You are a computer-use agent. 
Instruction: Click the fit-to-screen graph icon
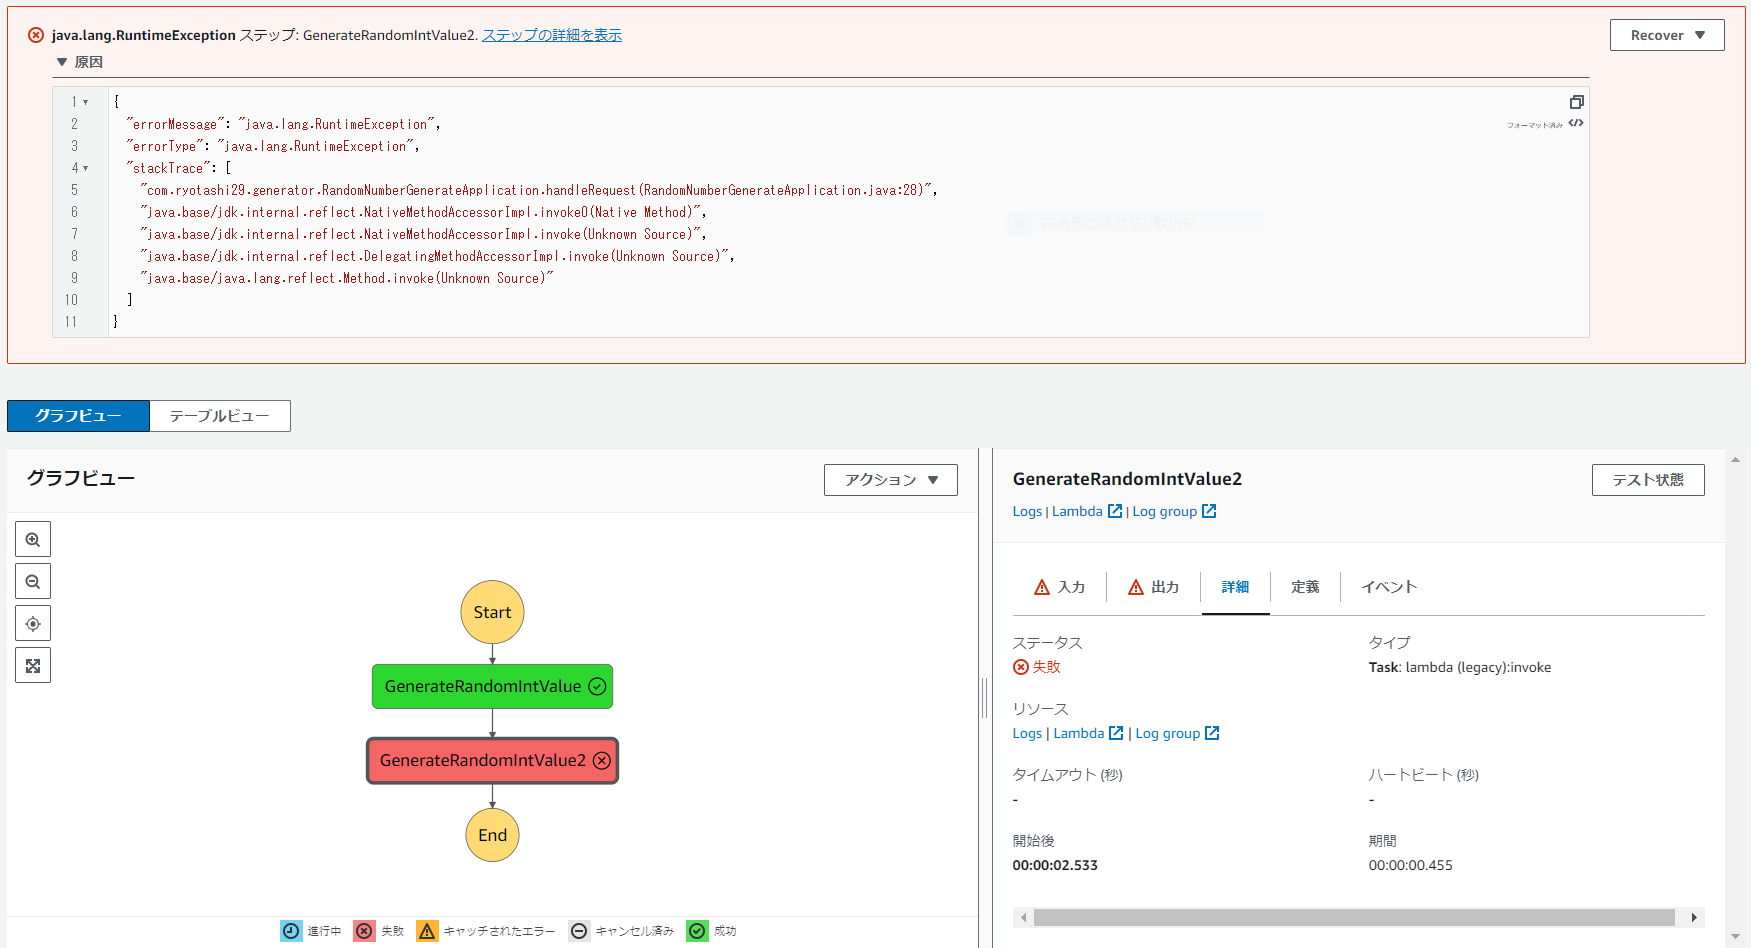[x=33, y=666]
